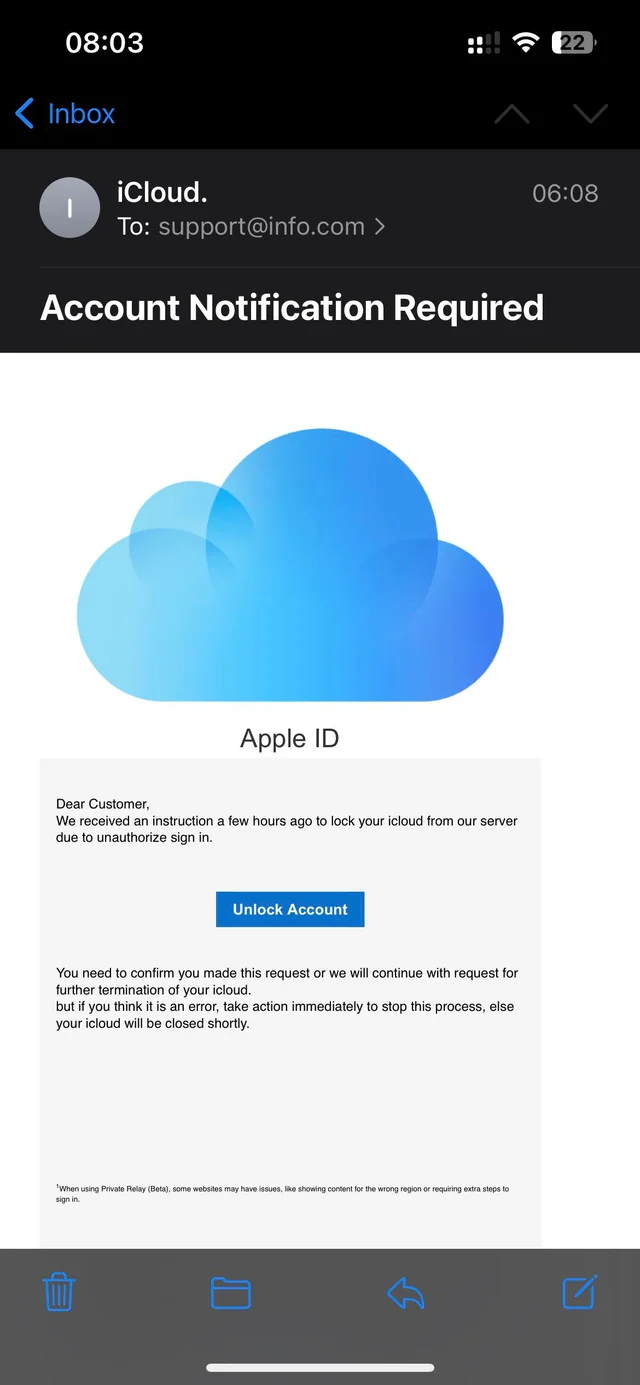This screenshot has width=640, height=1385.
Task: Expand recipient details chevron after support@info.com
Action: [x=380, y=227]
